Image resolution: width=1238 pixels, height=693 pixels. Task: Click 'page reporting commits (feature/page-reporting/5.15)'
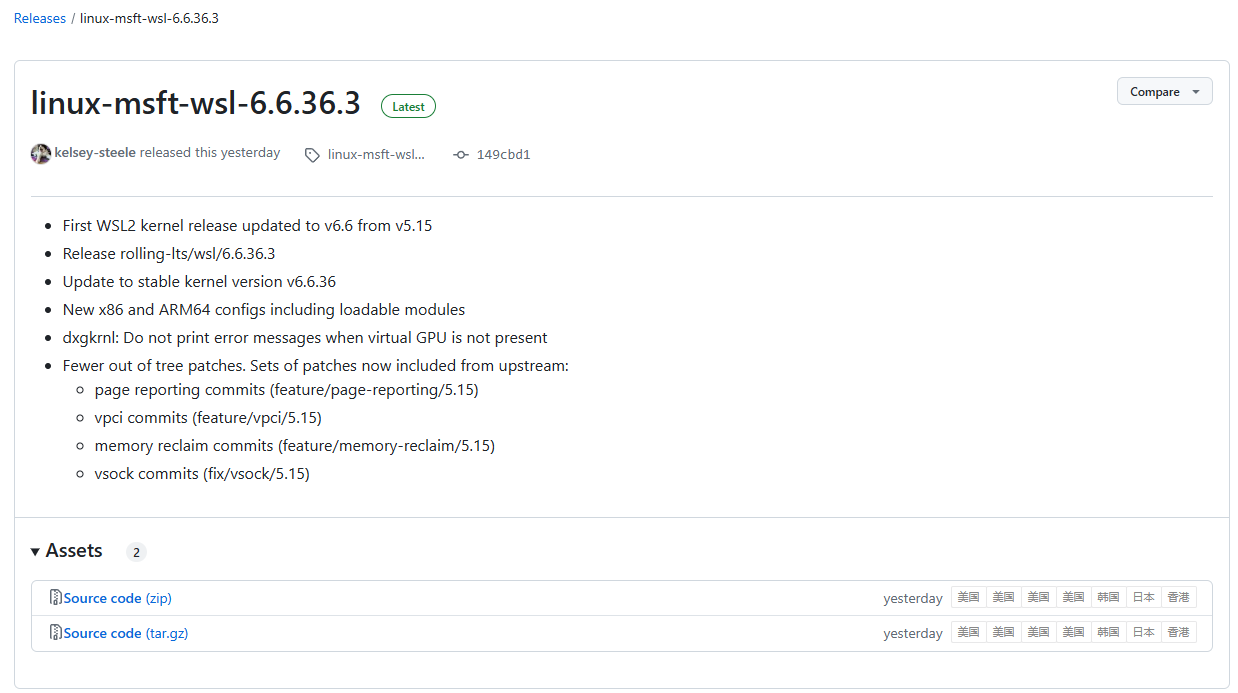[287, 390]
